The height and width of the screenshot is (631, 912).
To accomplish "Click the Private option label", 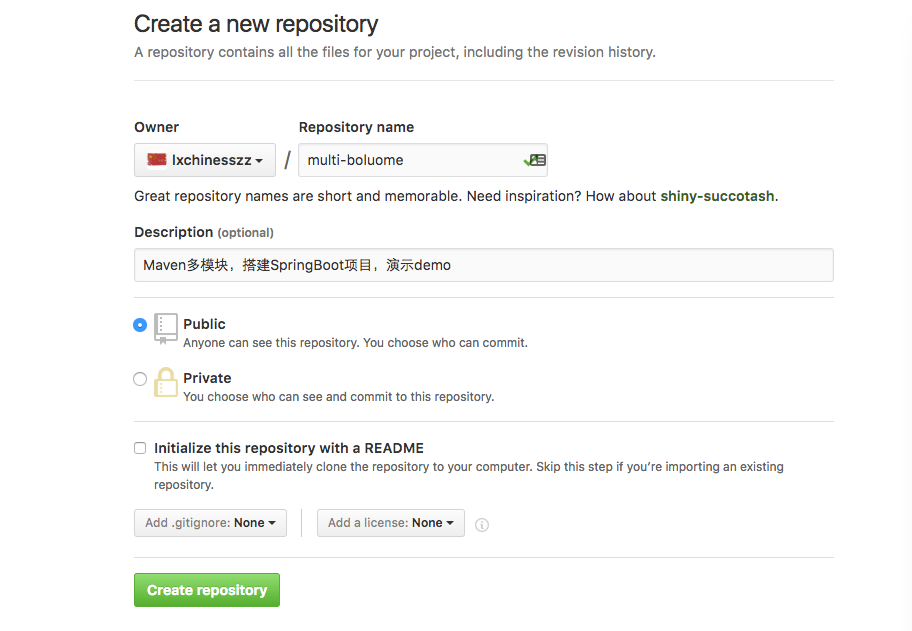I will [207, 378].
